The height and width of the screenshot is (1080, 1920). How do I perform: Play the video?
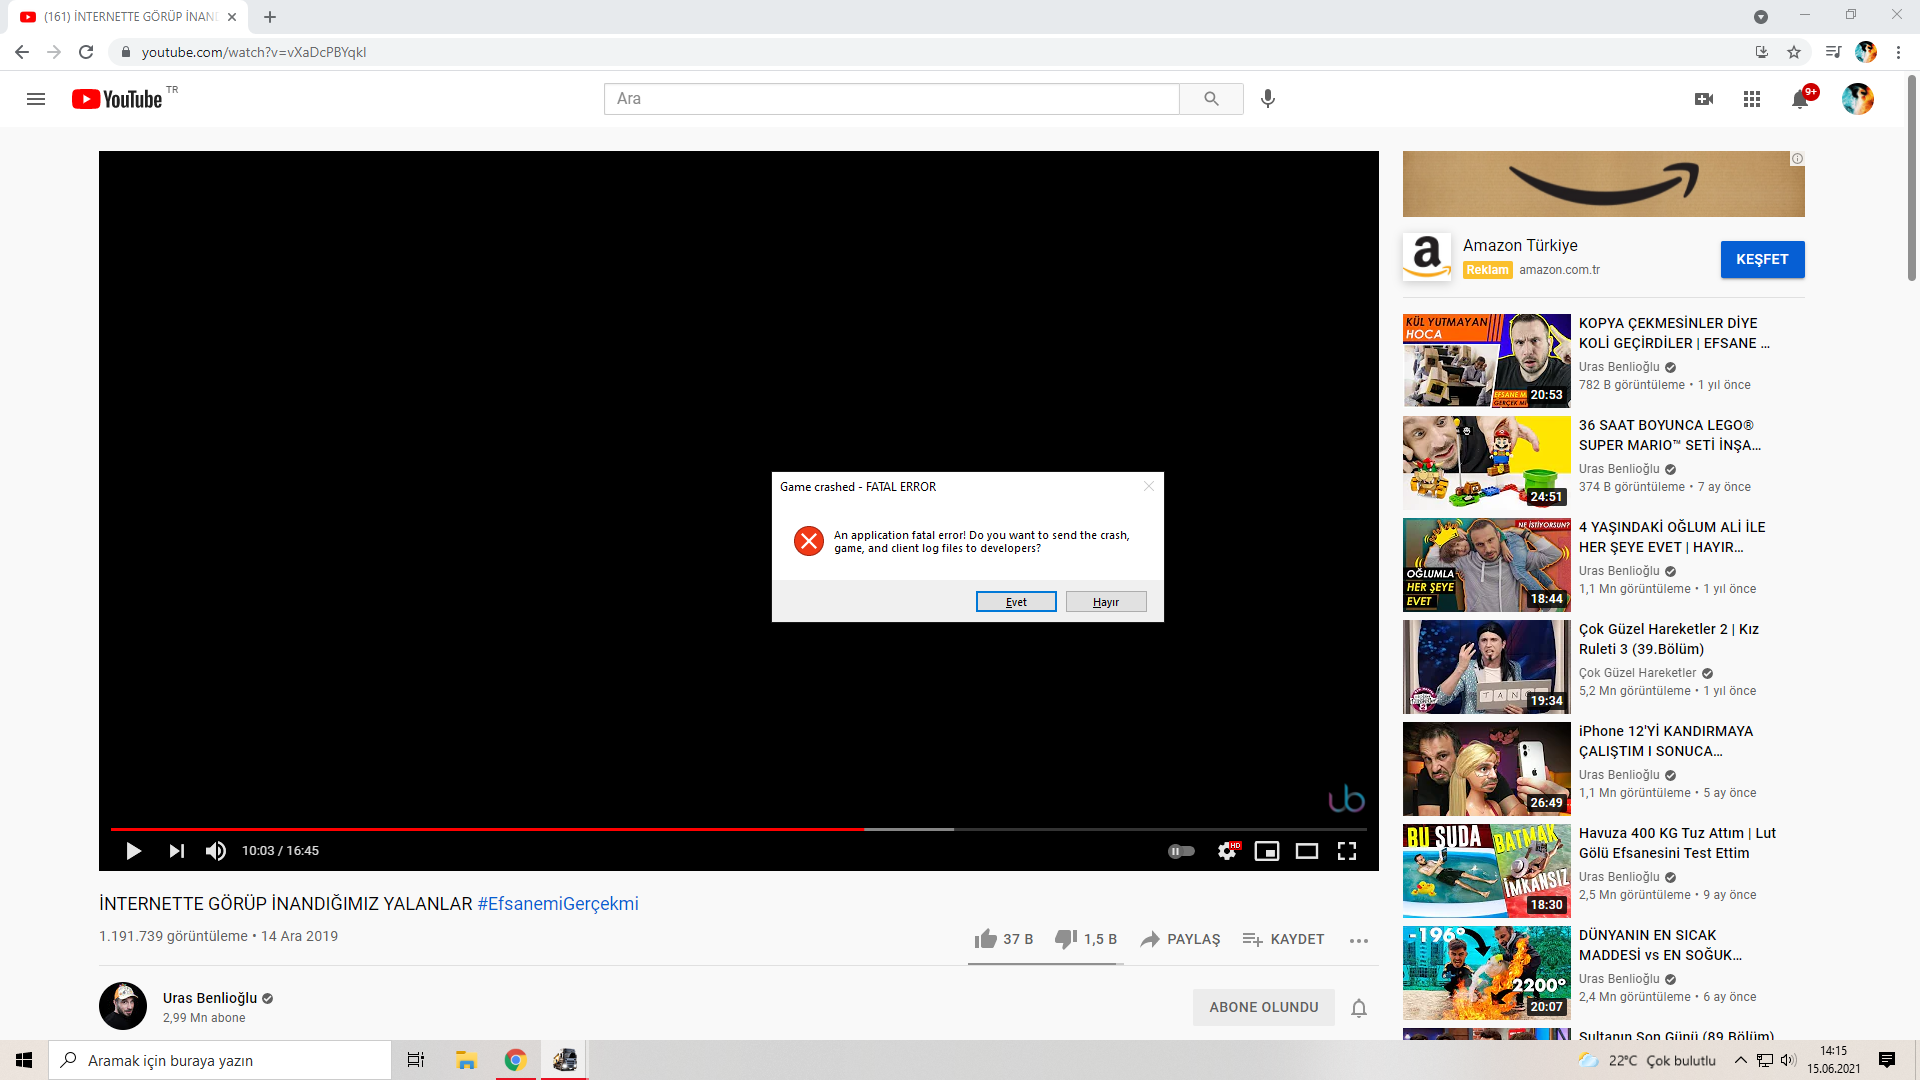(133, 851)
